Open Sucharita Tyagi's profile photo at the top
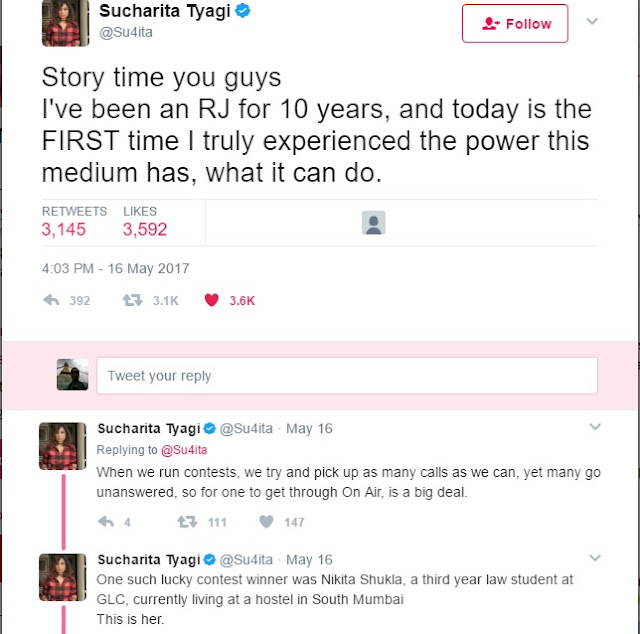The width and height of the screenshot is (640, 634). tap(65, 23)
